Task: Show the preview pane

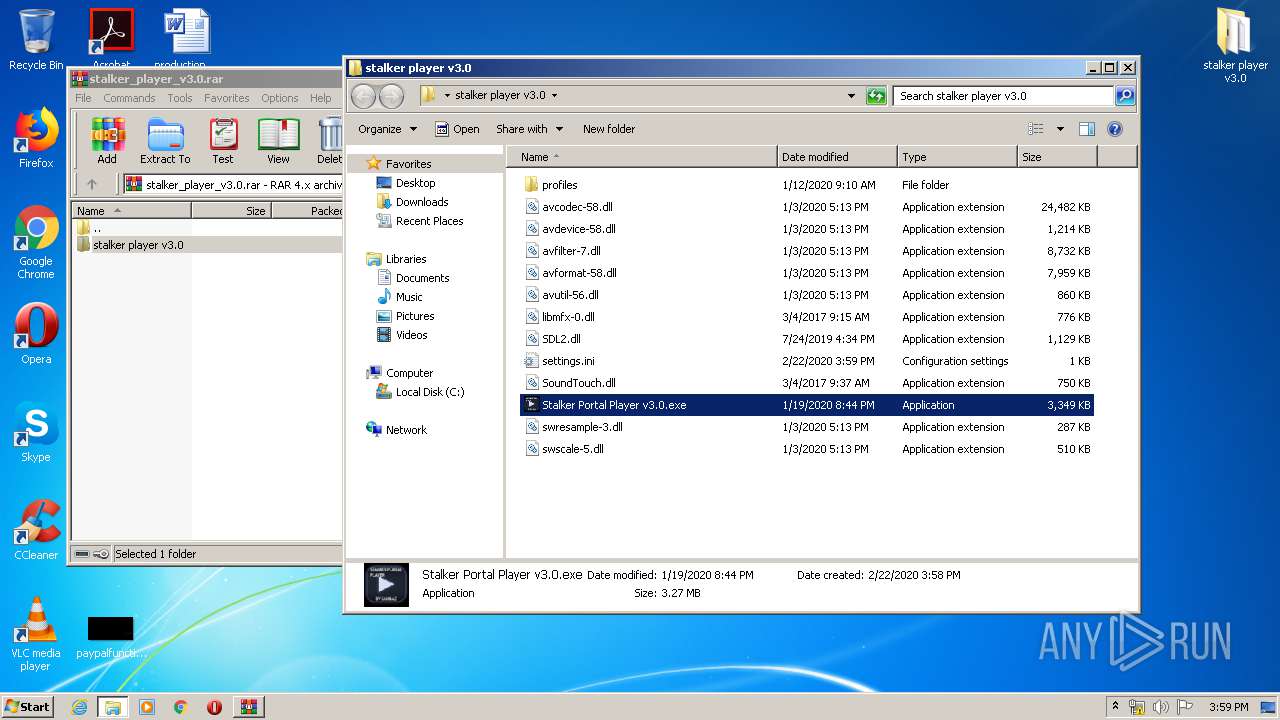Action: tap(1087, 129)
